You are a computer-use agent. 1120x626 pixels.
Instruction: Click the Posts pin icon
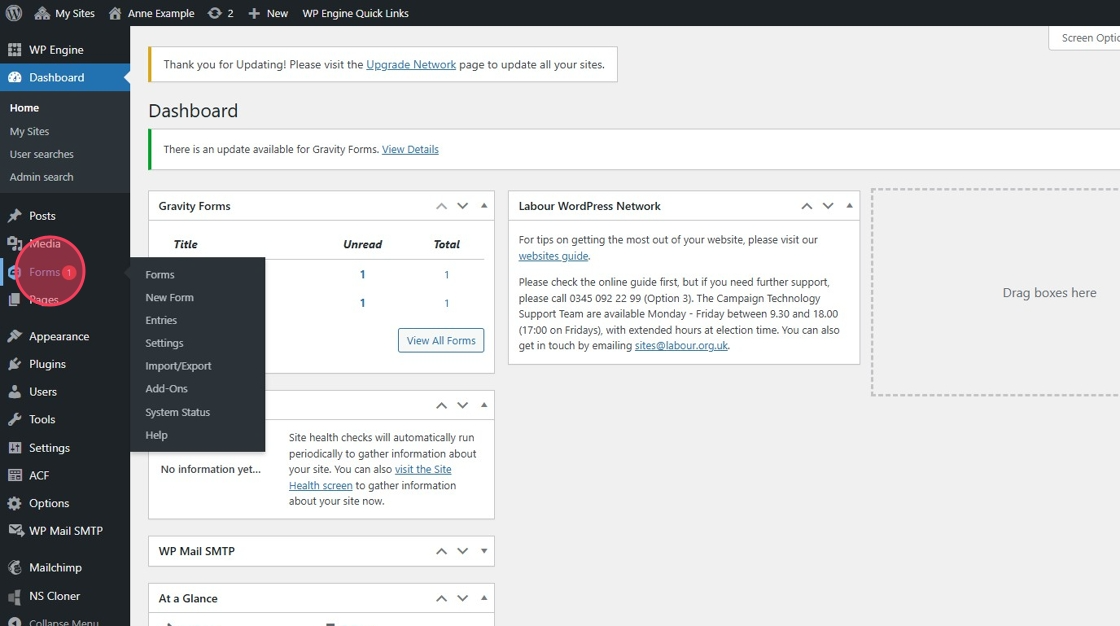pyautogui.click(x=14, y=216)
